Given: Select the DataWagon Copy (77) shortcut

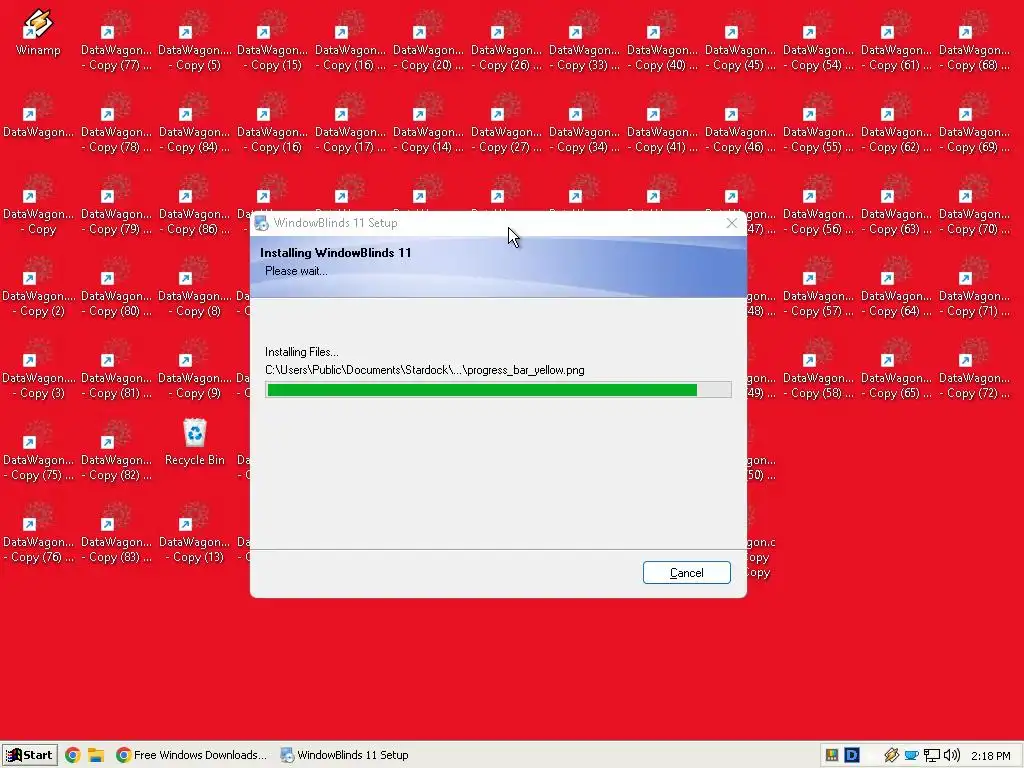Looking at the screenshot, I should coord(116,42).
